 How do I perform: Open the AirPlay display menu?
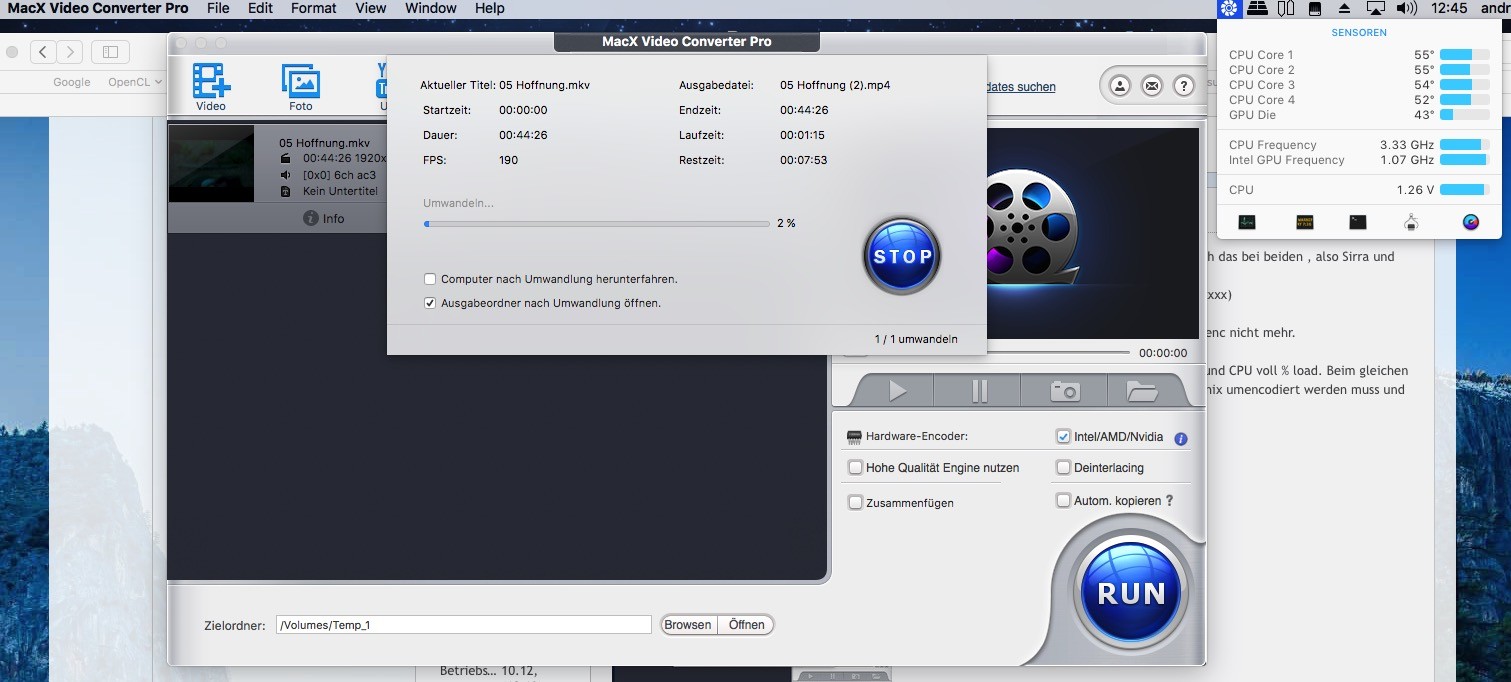(1375, 8)
